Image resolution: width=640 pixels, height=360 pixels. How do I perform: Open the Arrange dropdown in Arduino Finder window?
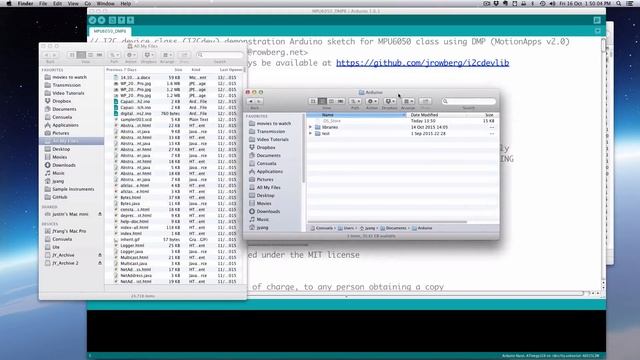(408, 101)
